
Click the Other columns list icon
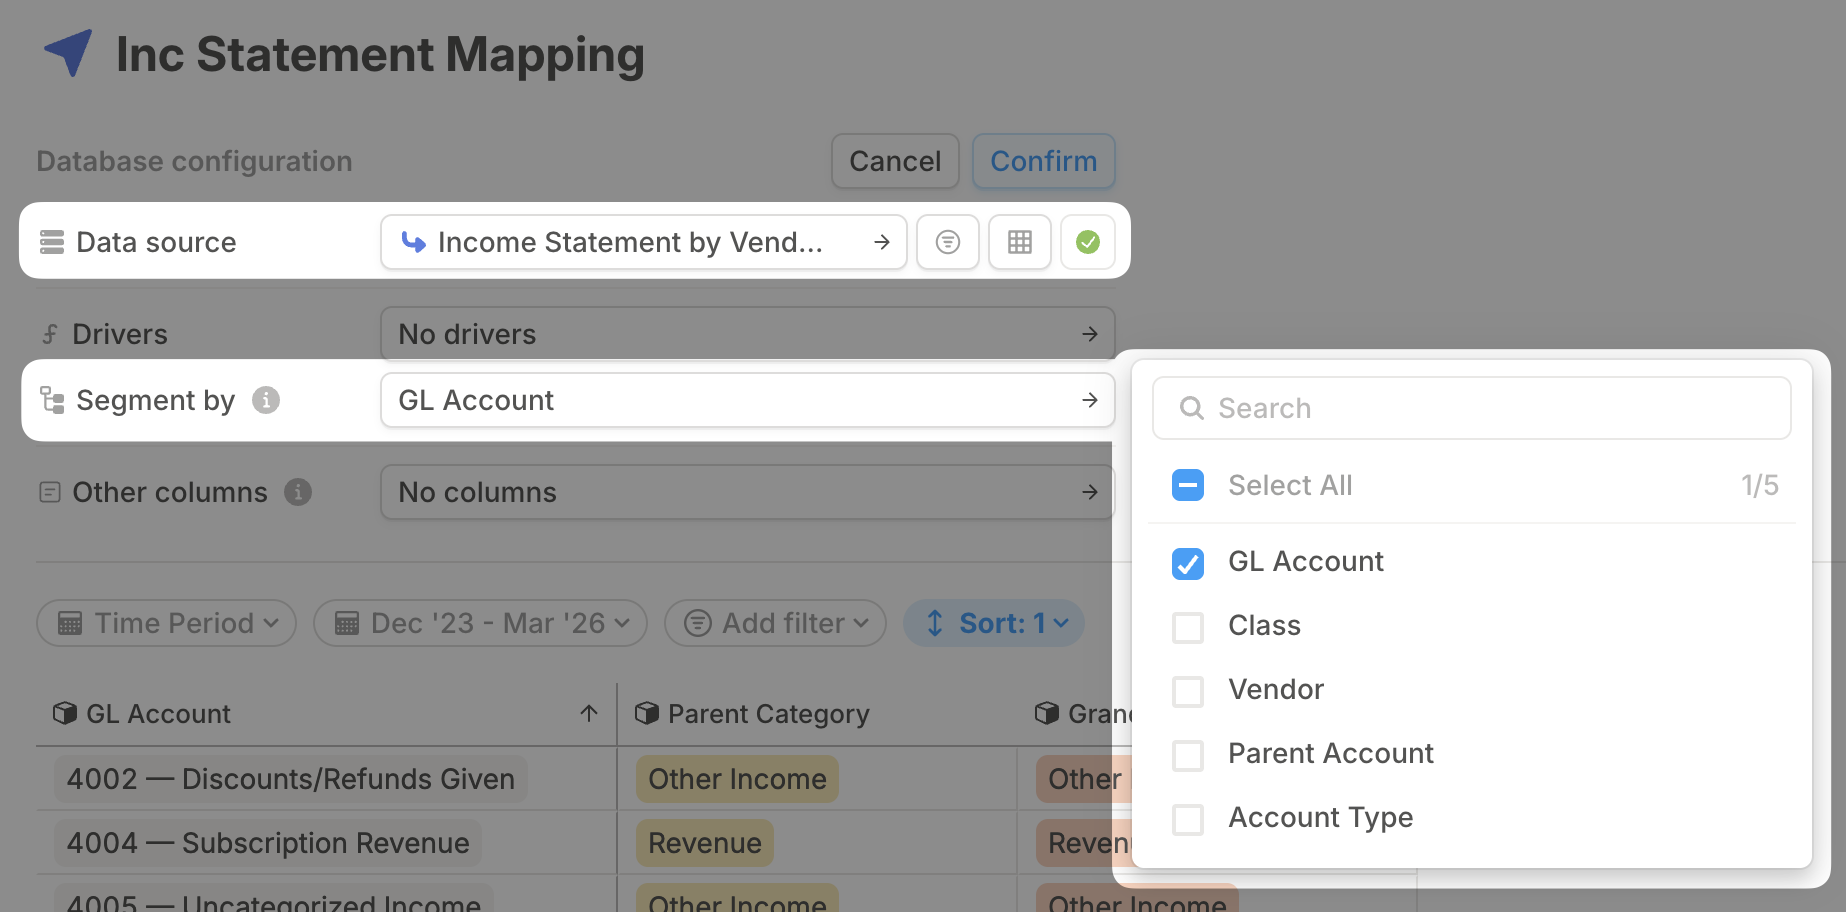coord(50,492)
